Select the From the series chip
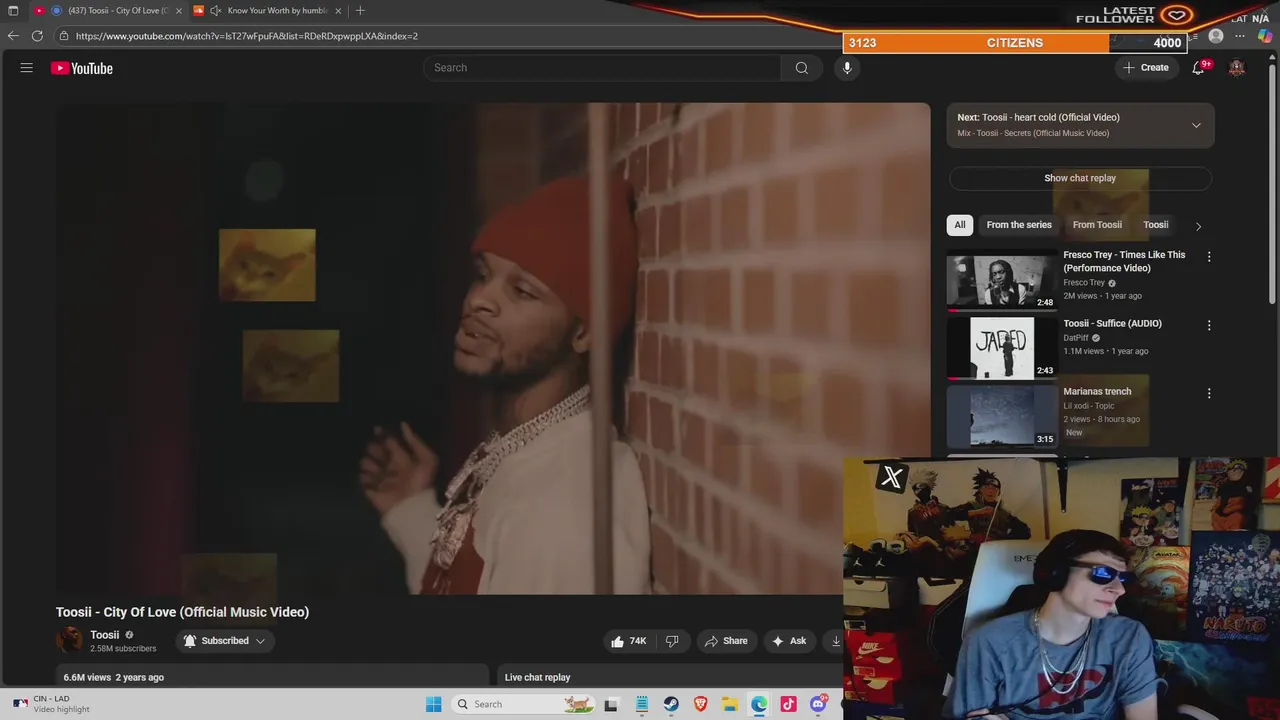1280x720 pixels. click(1019, 225)
